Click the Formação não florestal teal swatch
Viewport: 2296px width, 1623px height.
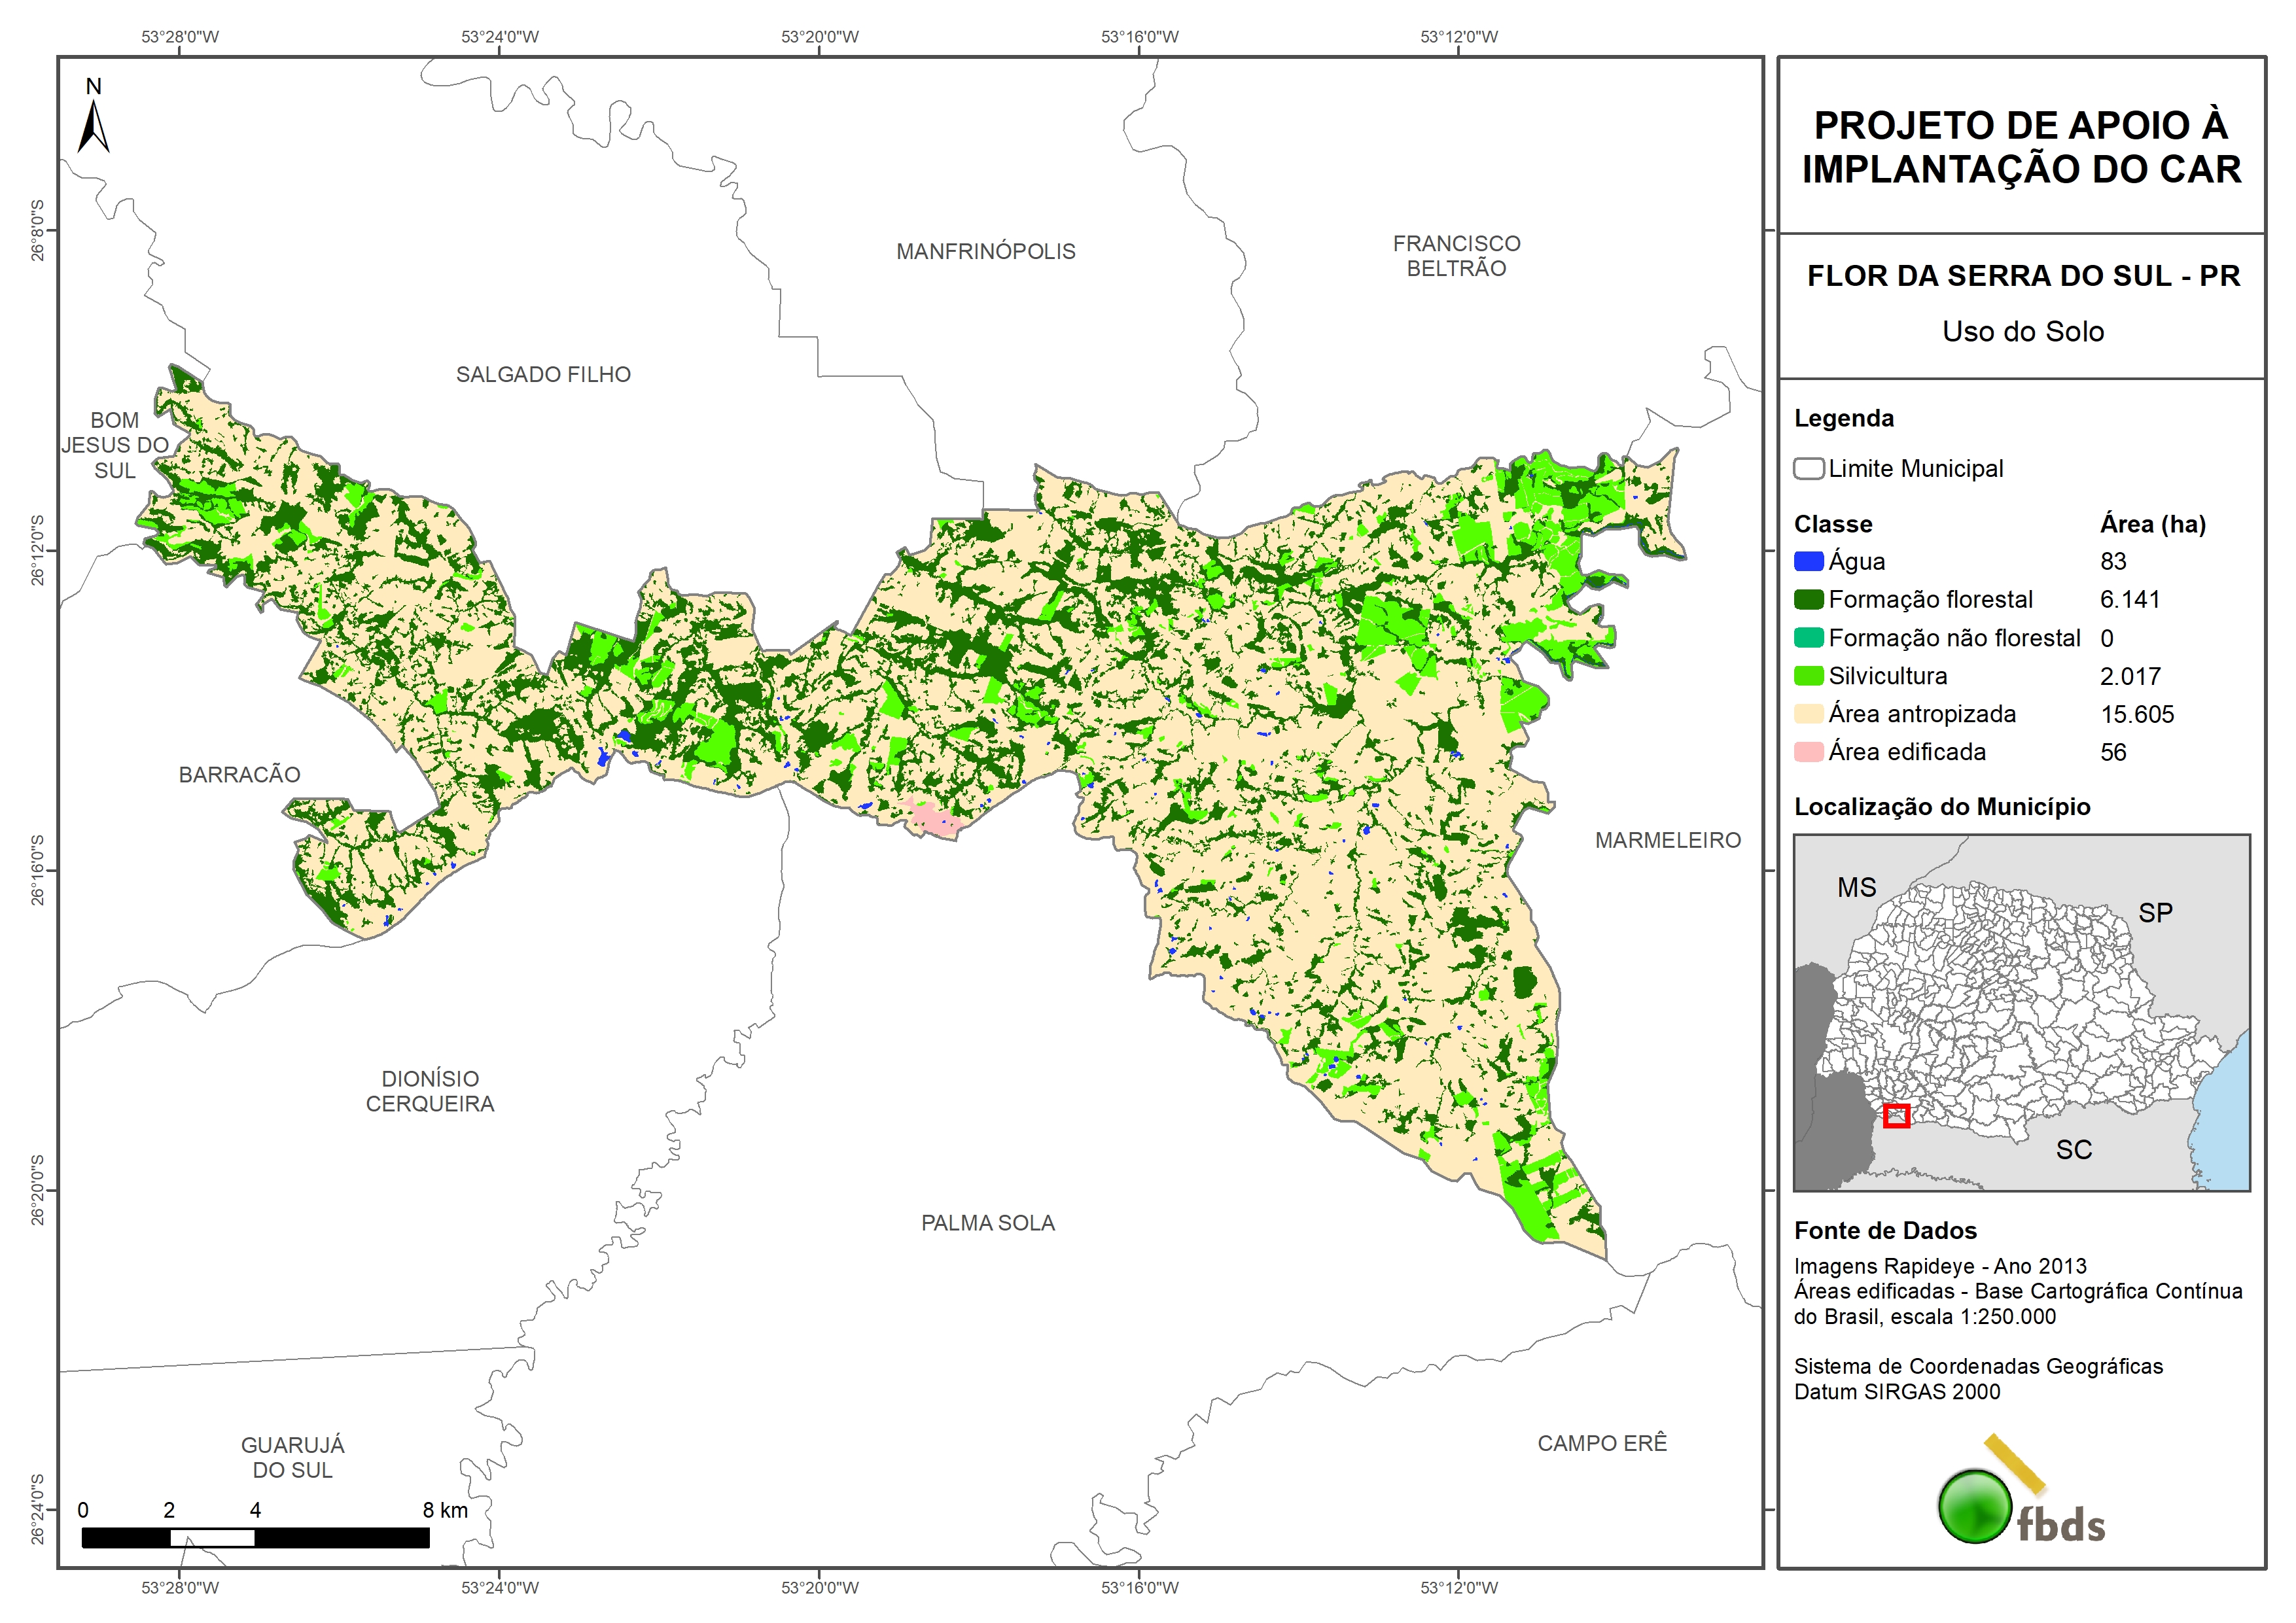(1808, 638)
